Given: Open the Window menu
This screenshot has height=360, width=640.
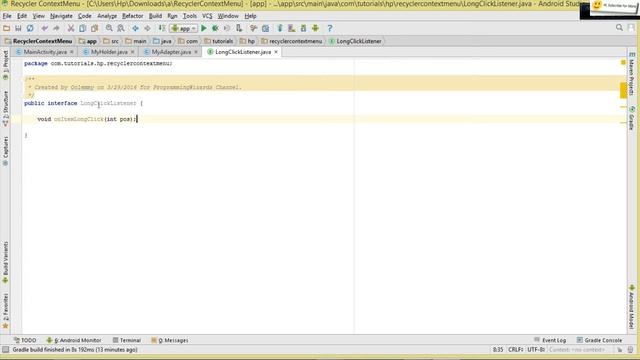Looking at the screenshot, I should [x=228, y=16].
